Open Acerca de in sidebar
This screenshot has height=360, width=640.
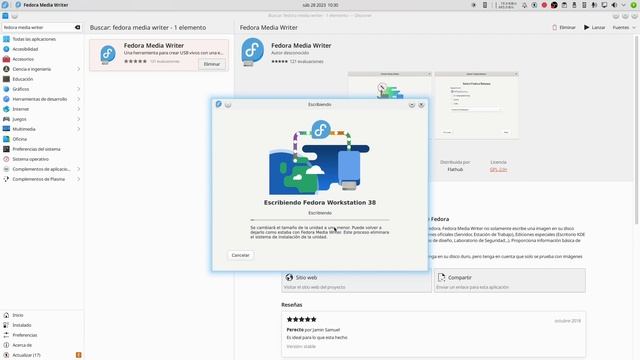[41, 345]
